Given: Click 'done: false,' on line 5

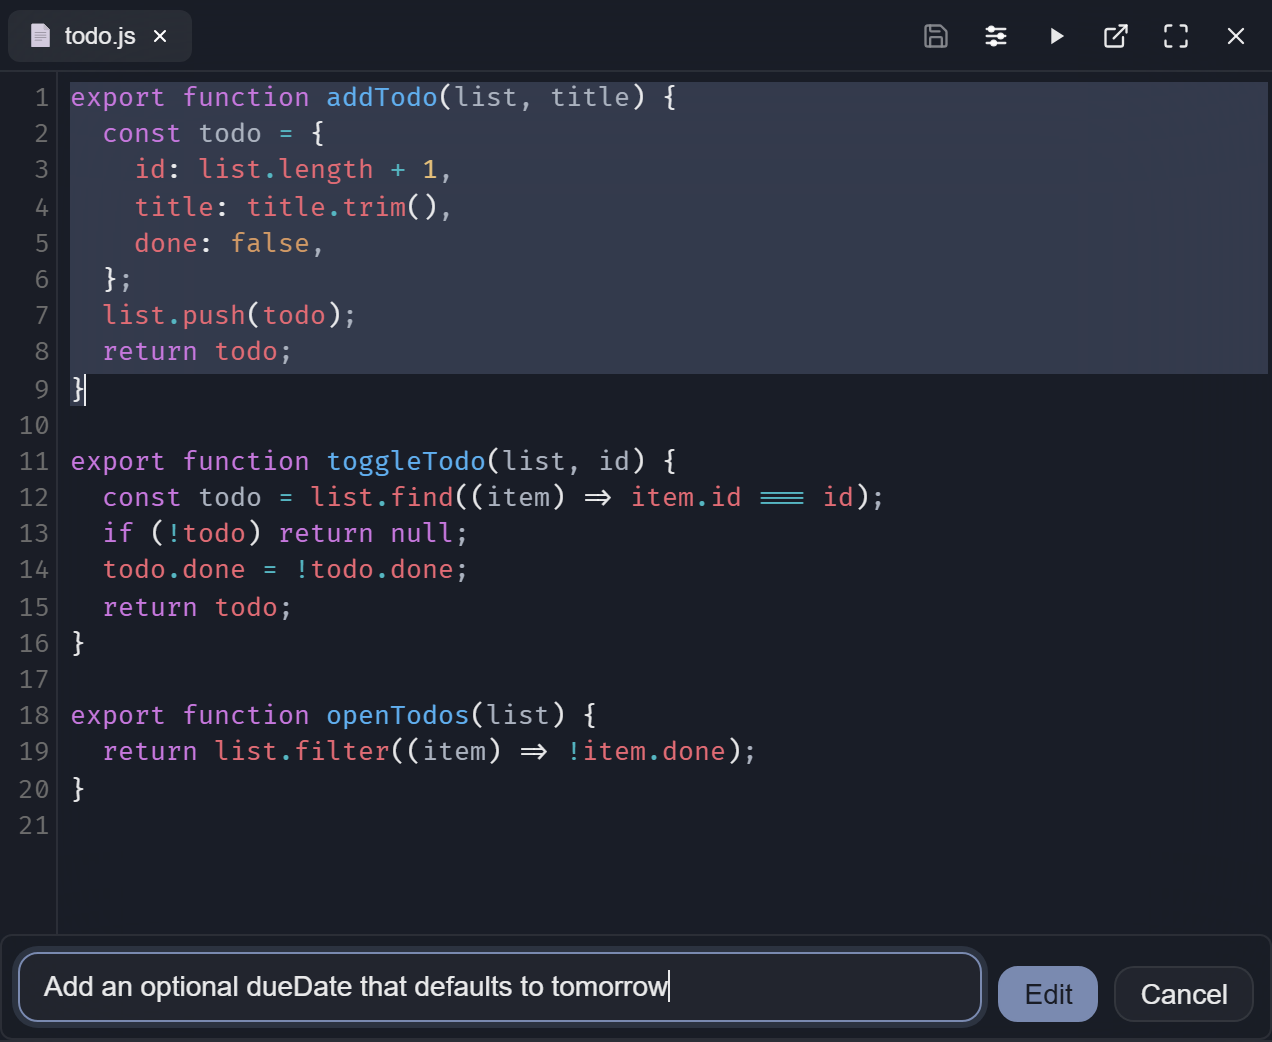Looking at the screenshot, I should 229,243.
